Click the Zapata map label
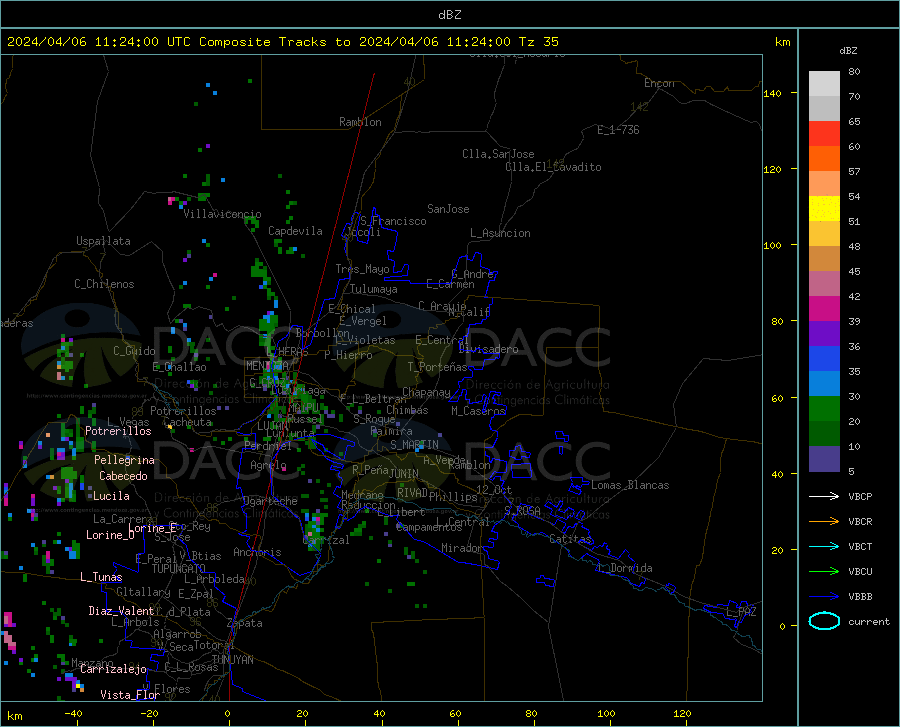The width and height of the screenshot is (900, 727). pos(245,623)
